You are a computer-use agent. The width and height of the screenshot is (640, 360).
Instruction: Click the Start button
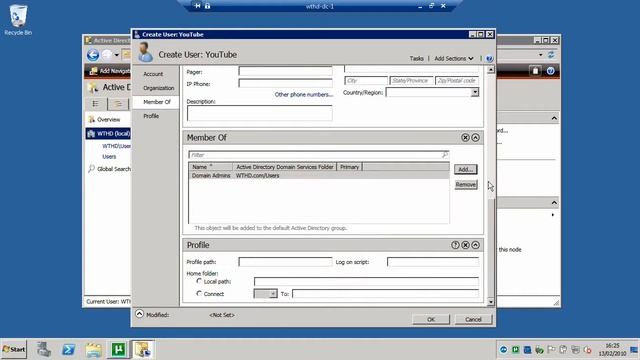click(13, 349)
